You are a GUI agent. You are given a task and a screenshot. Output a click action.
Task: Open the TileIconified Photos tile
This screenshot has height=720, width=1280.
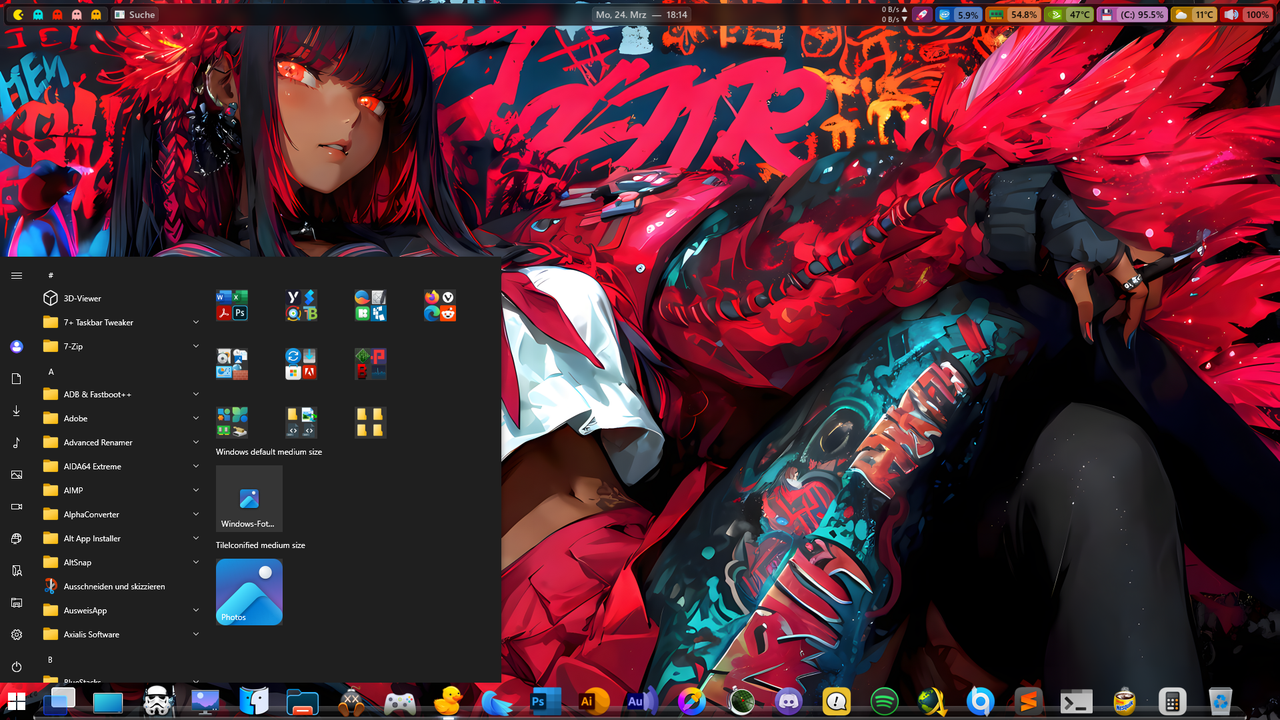249,592
